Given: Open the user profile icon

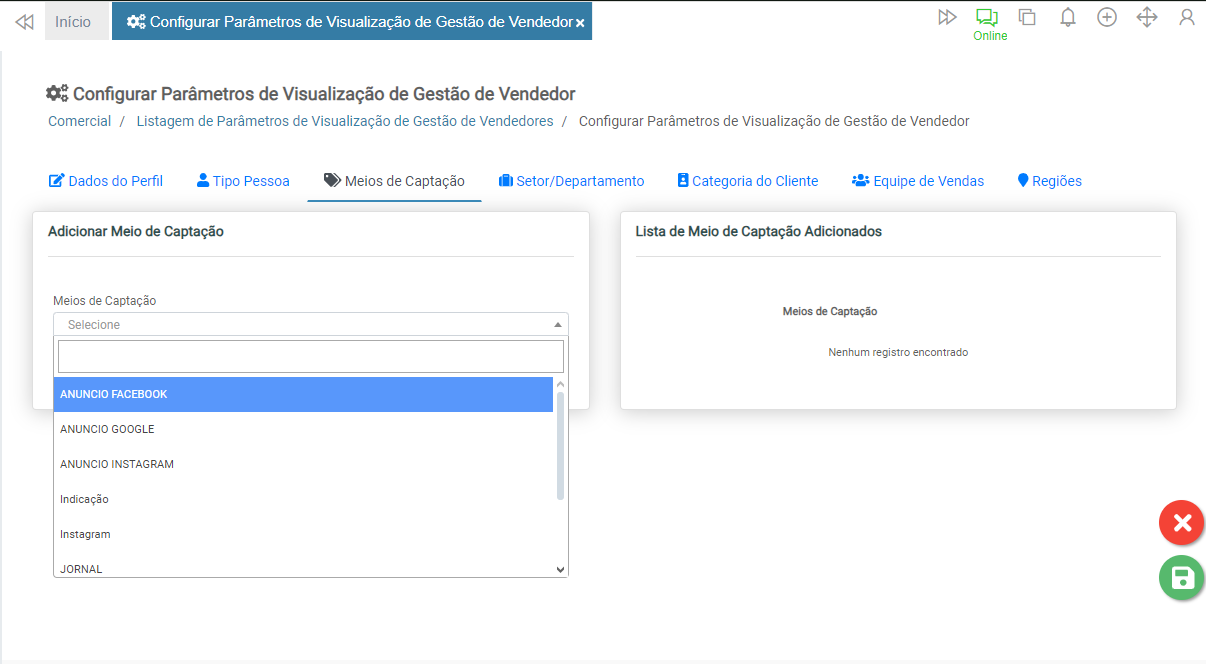Looking at the screenshot, I should [1187, 17].
